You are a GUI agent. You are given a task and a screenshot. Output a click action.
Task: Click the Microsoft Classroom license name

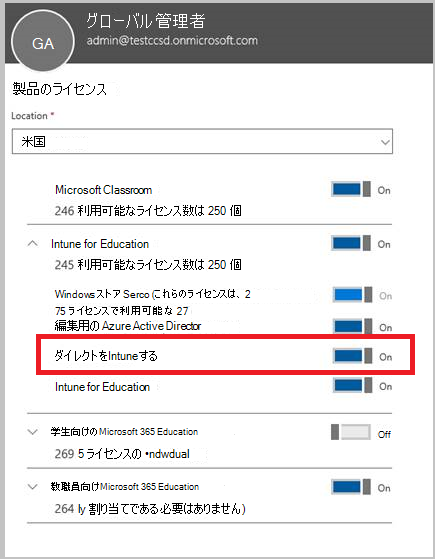(103, 190)
